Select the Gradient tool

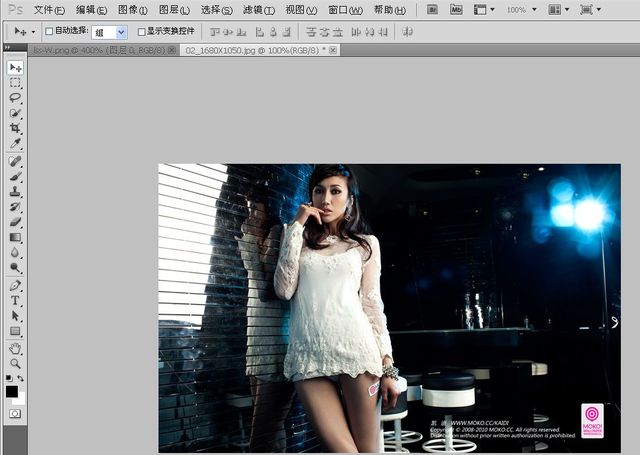coord(16,237)
